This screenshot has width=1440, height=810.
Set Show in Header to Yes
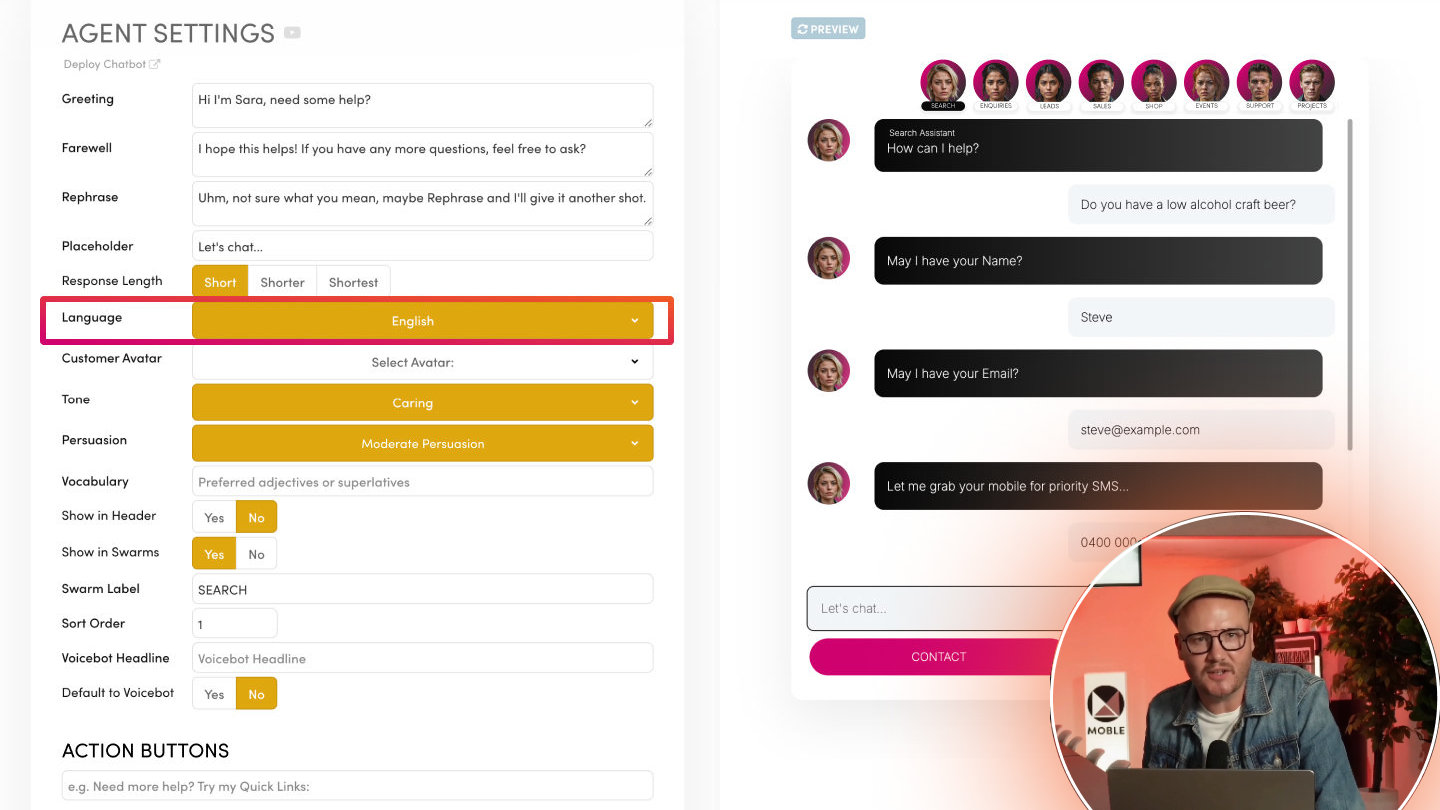click(x=214, y=517)
